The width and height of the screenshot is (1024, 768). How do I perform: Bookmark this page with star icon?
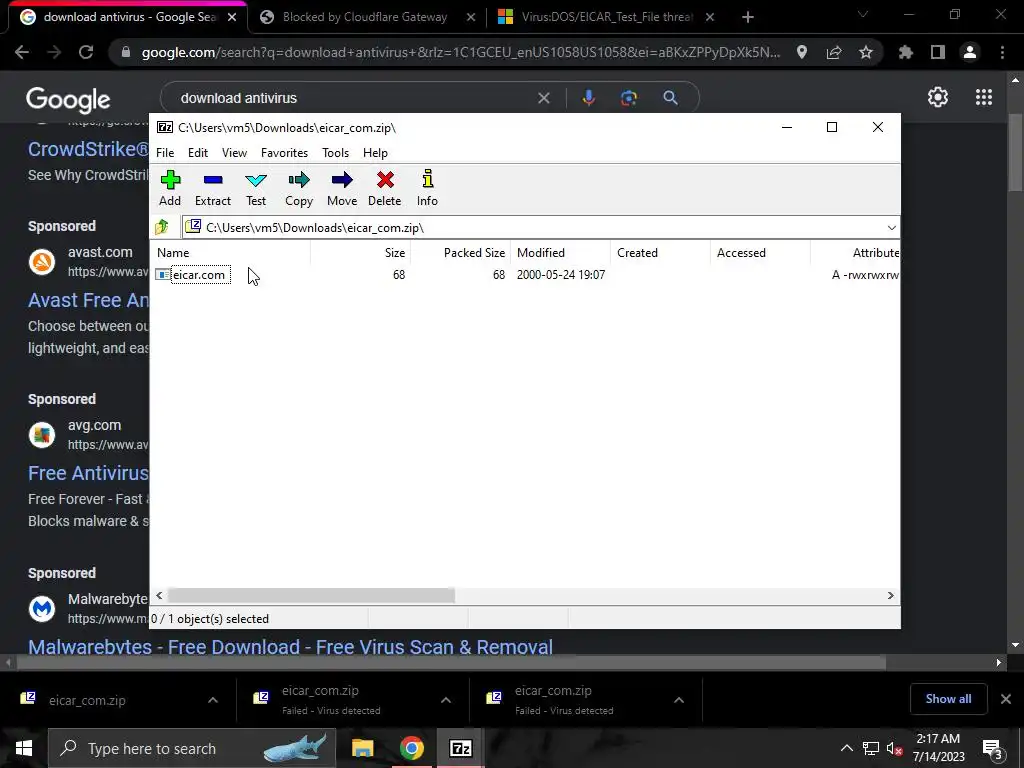(x=865, y=52)
